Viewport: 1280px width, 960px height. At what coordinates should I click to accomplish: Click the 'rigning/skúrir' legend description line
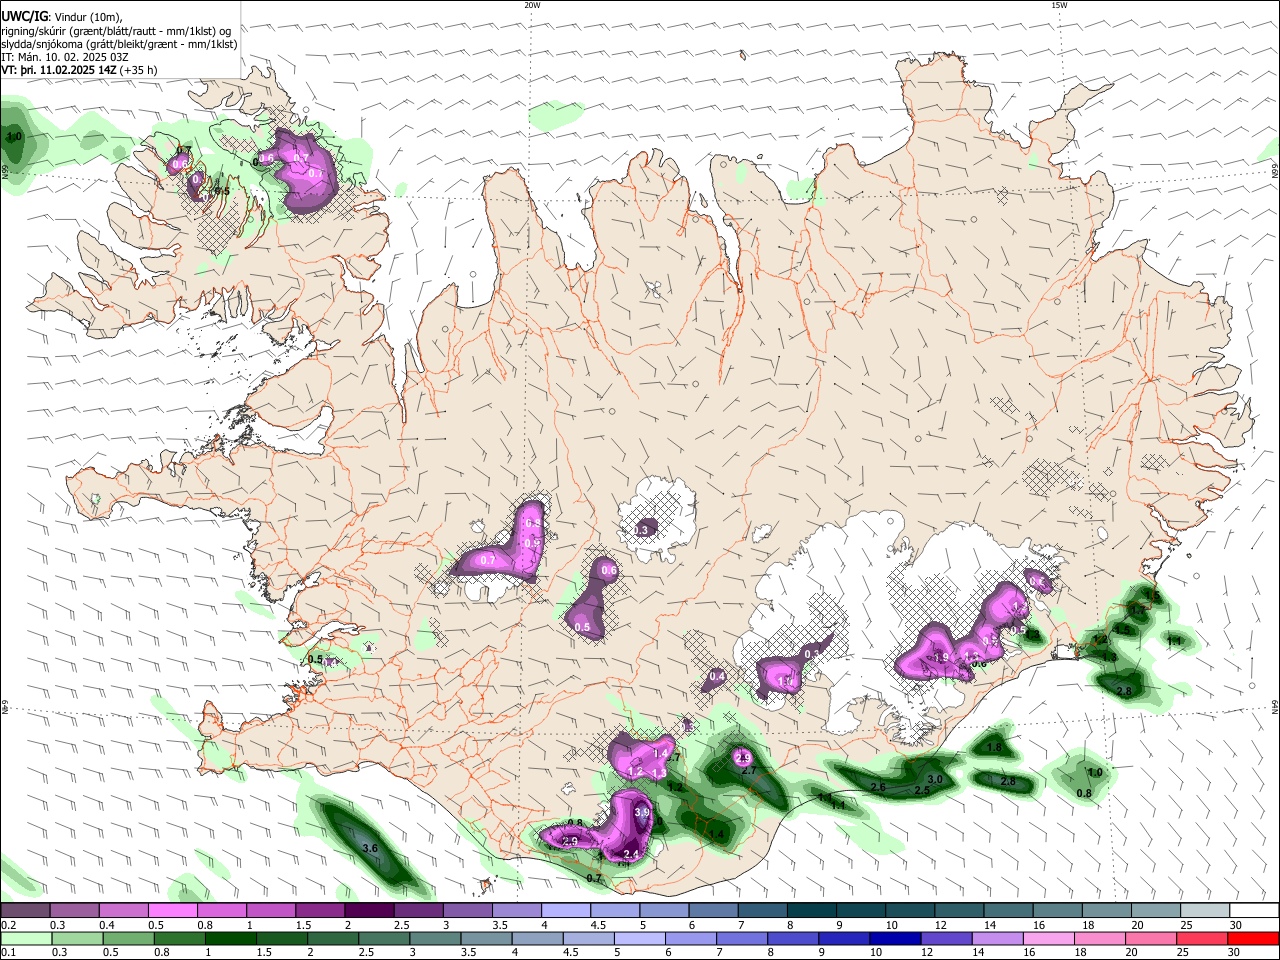pyautogui.click(x=116, y=31)
